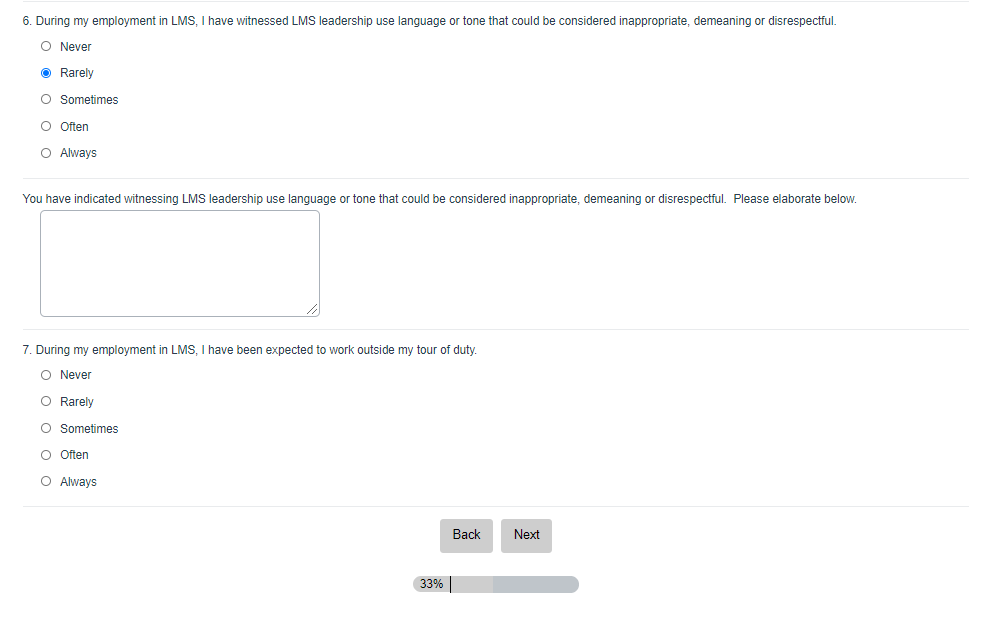Select the Rarely option for question 6
The width and height of the screenshot is (991, 633).
[46, 73]
